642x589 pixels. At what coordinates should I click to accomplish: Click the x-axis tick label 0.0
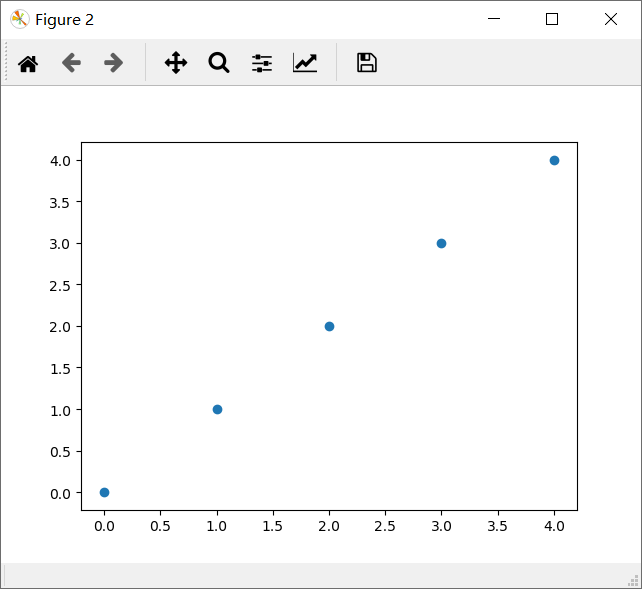click(104, 526)
